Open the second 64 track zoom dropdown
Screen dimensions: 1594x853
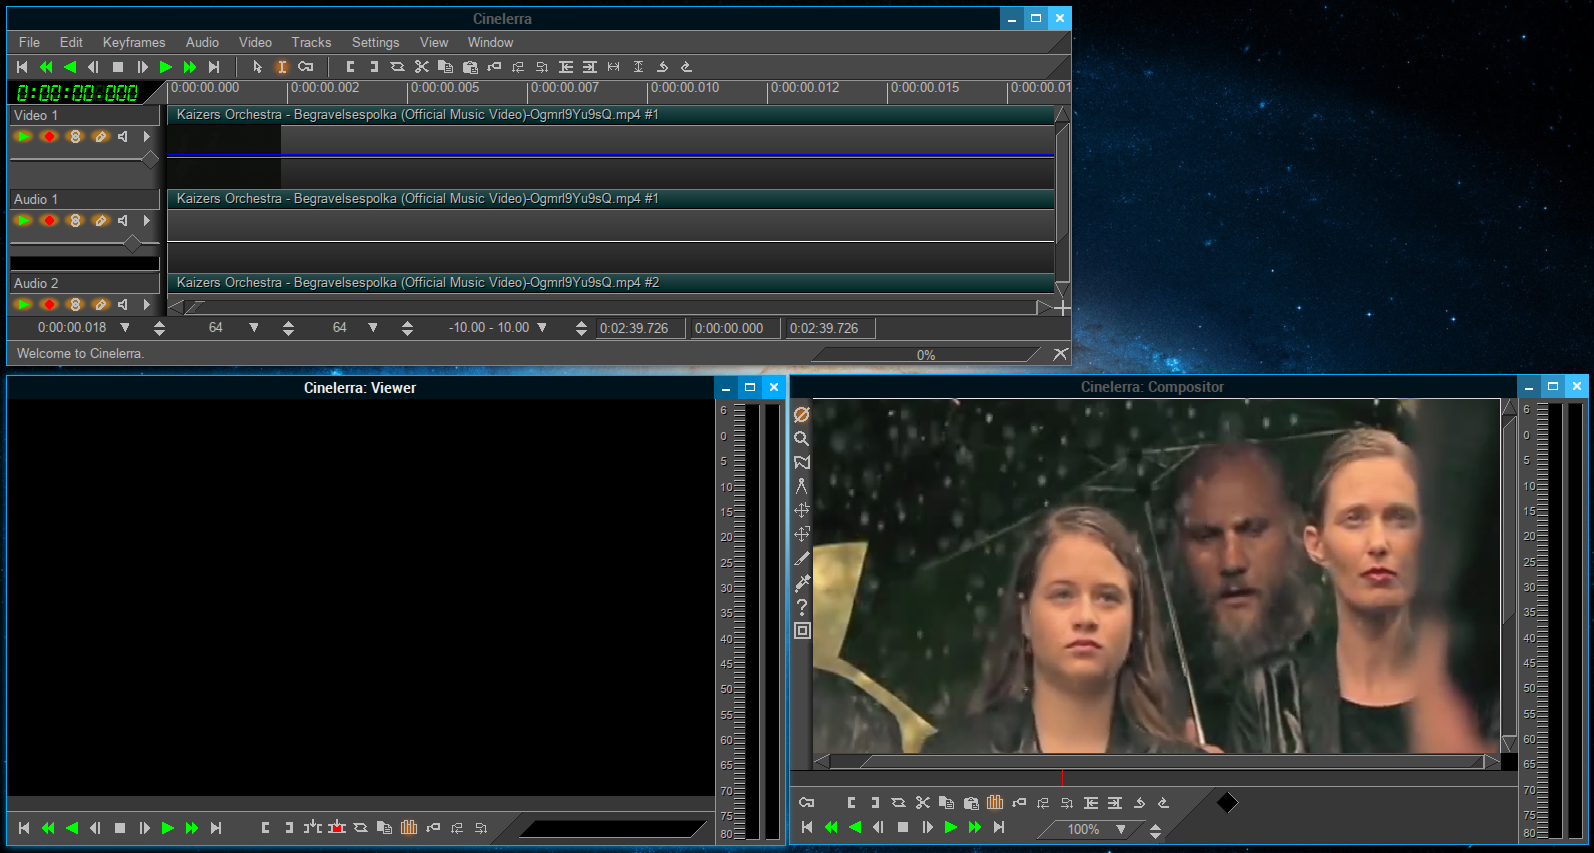click(373, 327)
